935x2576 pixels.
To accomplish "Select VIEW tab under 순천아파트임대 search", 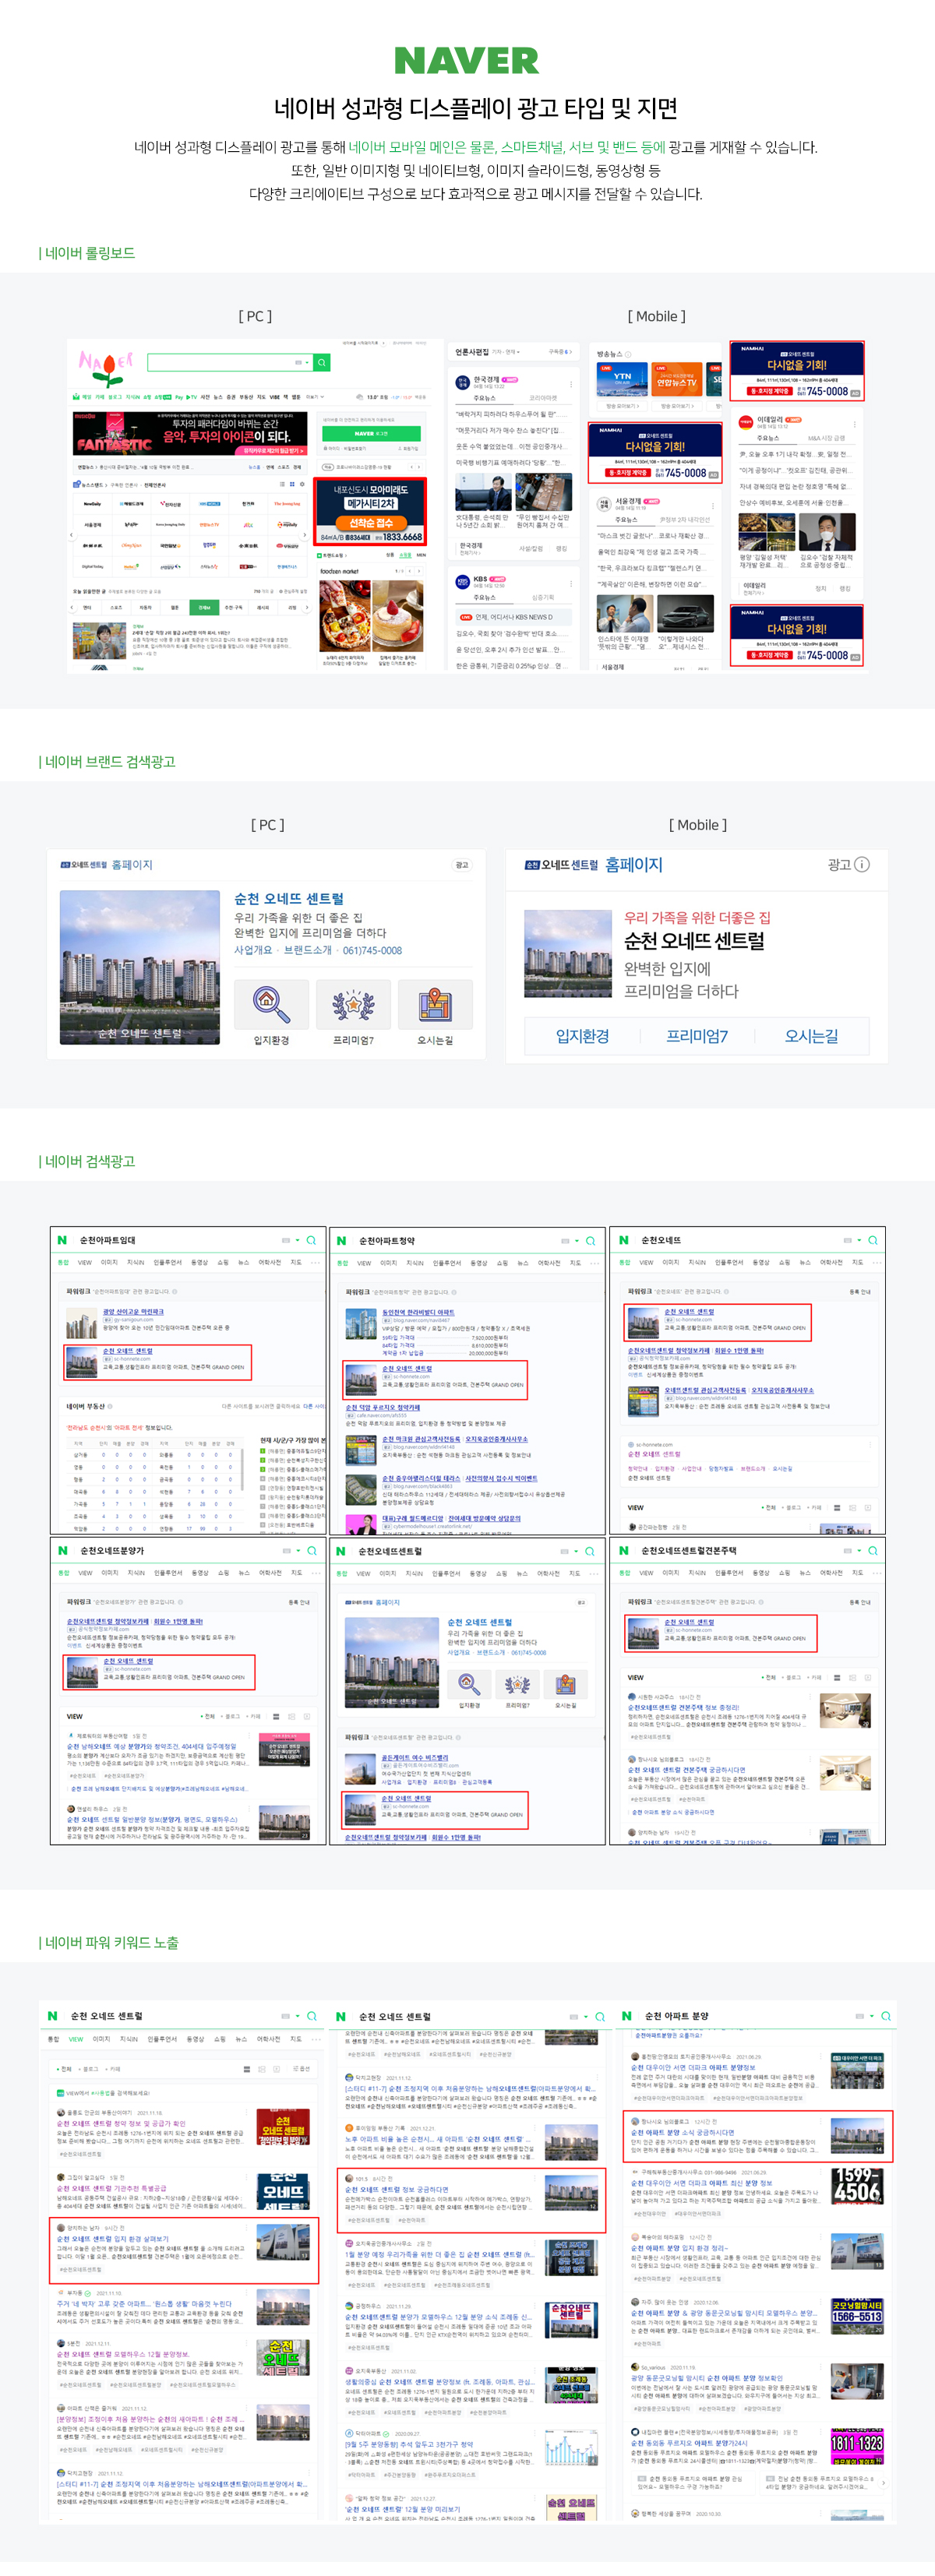I will [85, 1262].
